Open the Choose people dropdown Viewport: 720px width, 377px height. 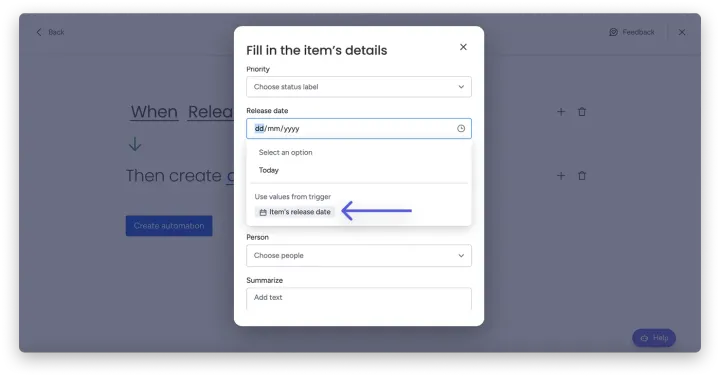click(359, 255)
